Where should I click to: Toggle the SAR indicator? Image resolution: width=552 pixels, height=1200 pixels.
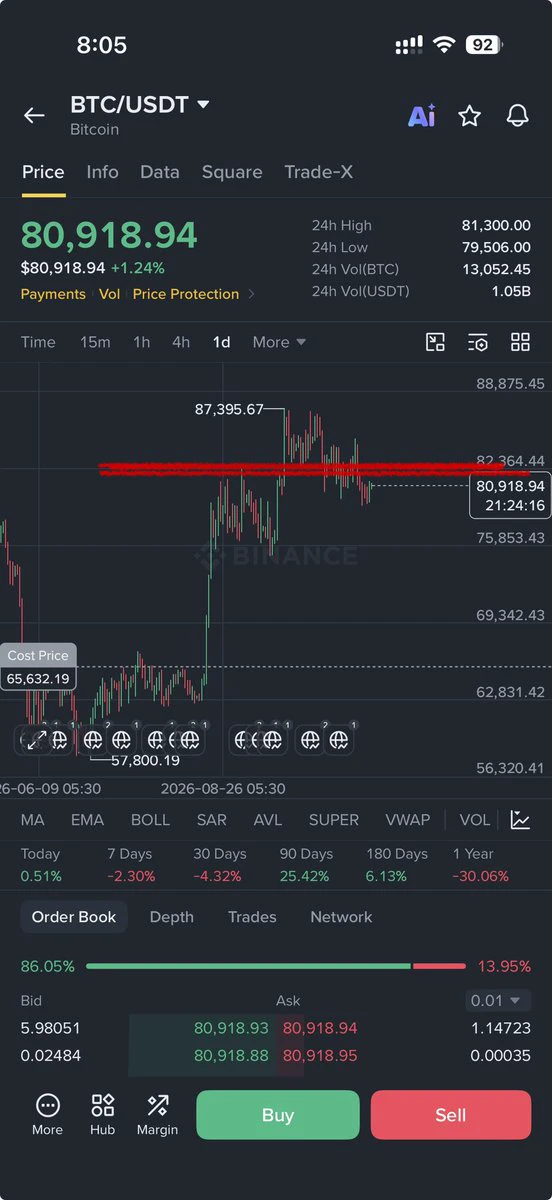212,820
